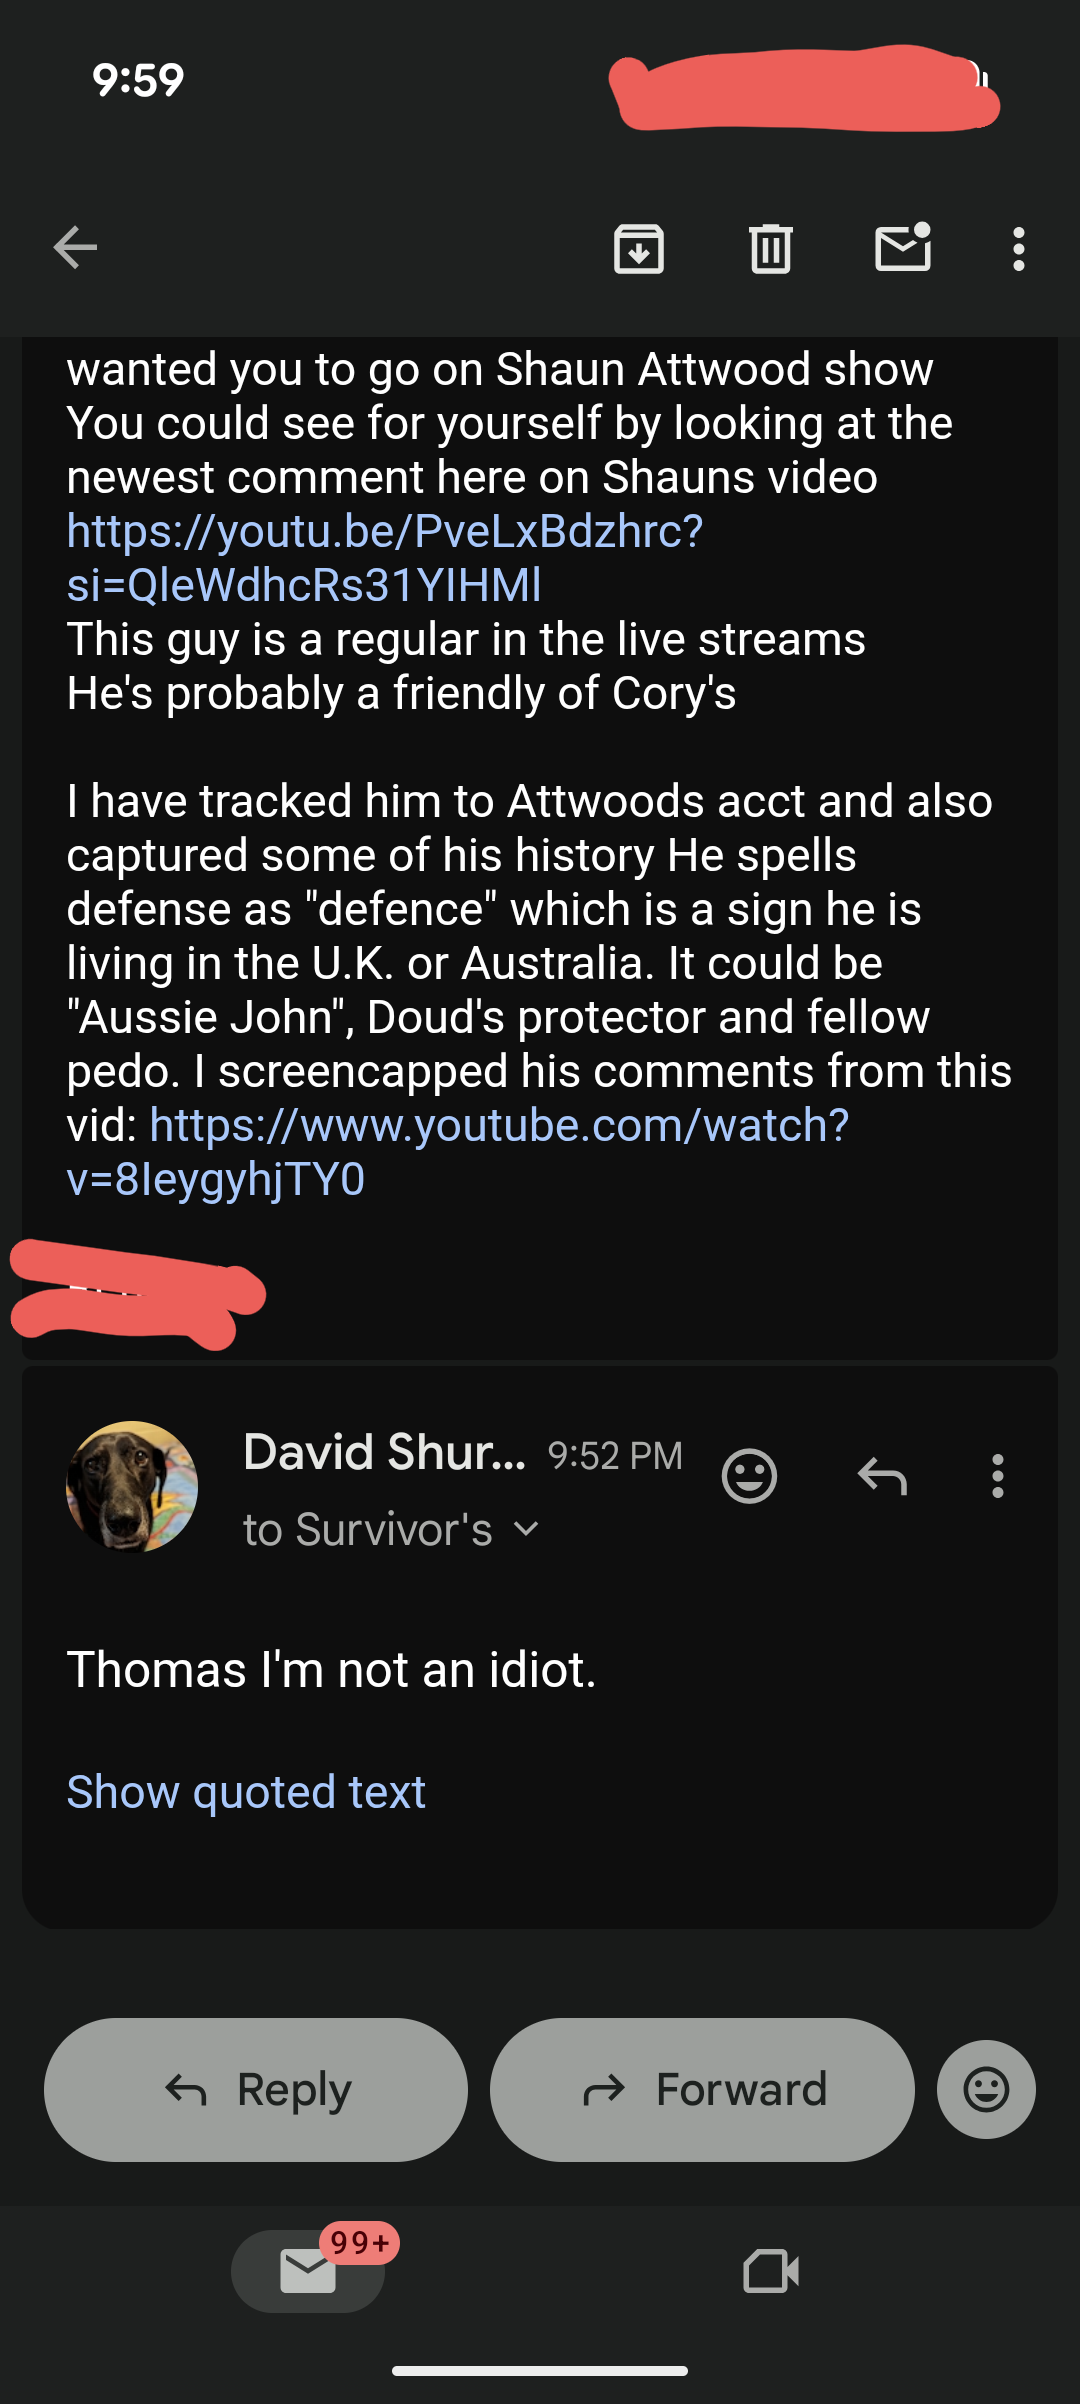The image size is (1080, 2404).
Task: Expand recipient details next to "to Survivor's"
Action: [x=526, y=1529]
